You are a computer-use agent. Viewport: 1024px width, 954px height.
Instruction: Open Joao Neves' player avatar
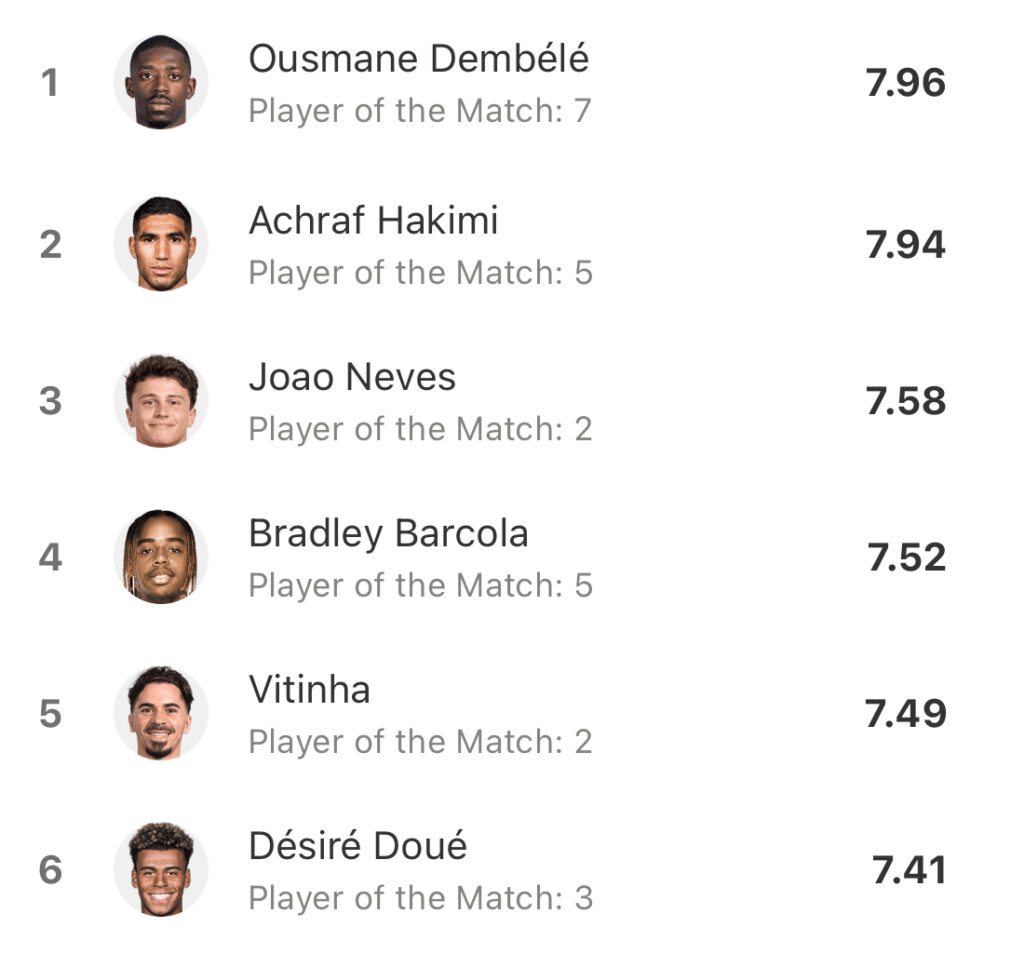point(161,401)
